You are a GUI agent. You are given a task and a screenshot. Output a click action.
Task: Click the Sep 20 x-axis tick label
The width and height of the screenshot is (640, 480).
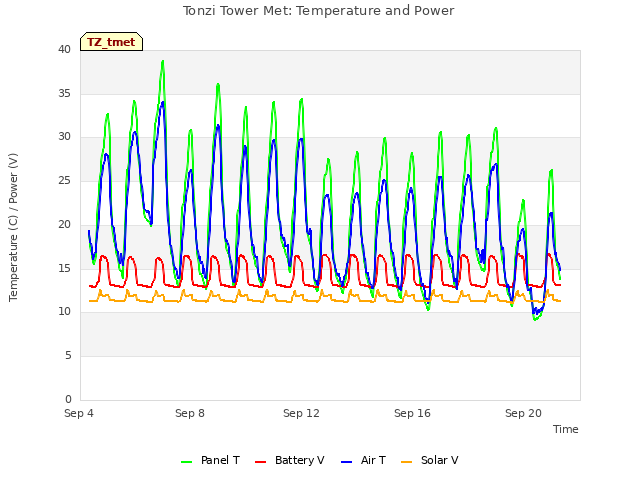(x=523, y=413)
